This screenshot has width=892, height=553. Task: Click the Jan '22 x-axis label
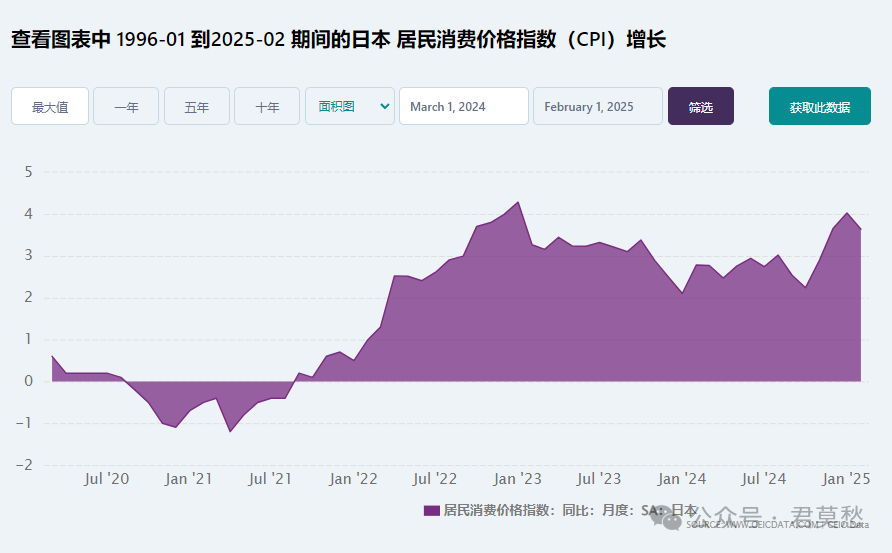coord(353,479)
